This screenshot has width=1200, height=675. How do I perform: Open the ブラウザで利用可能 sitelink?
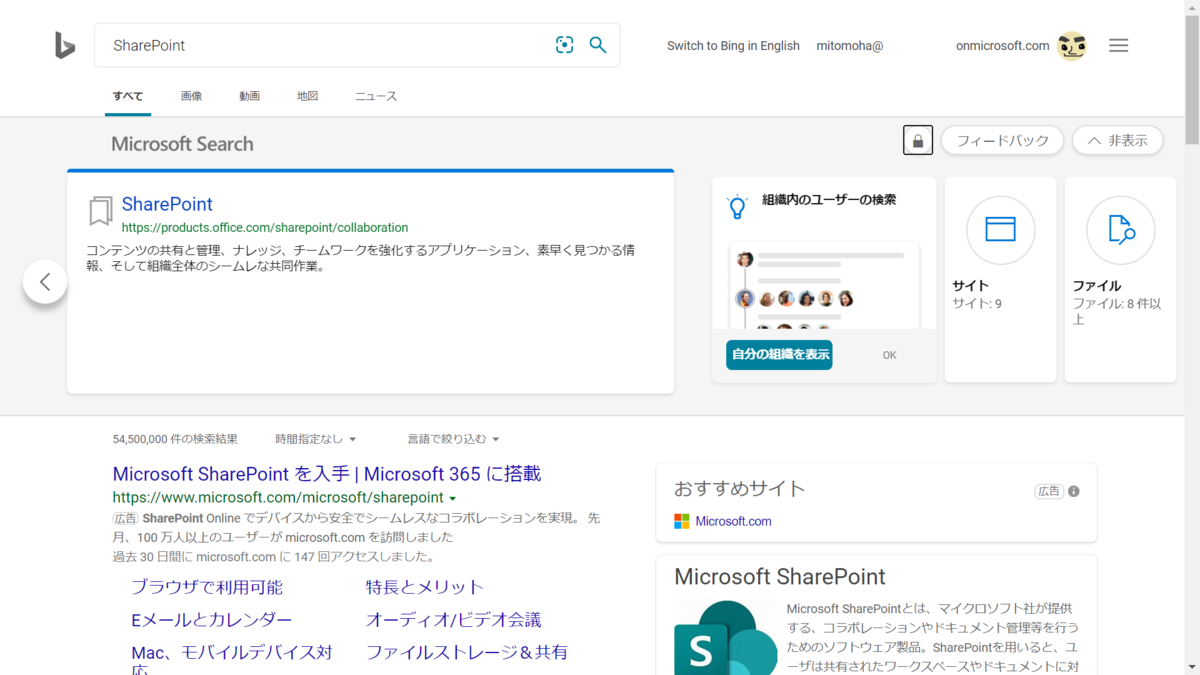pos(207,587)
